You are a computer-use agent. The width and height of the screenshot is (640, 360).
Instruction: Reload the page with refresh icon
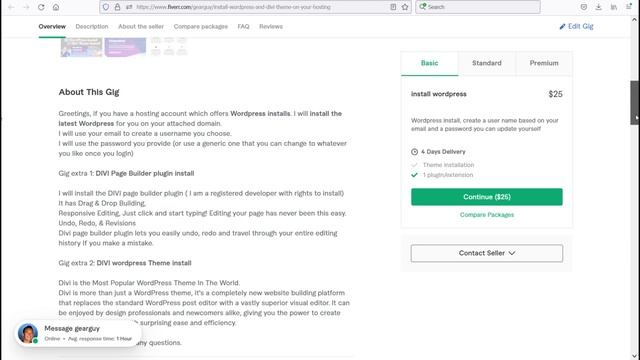[41, 7]
